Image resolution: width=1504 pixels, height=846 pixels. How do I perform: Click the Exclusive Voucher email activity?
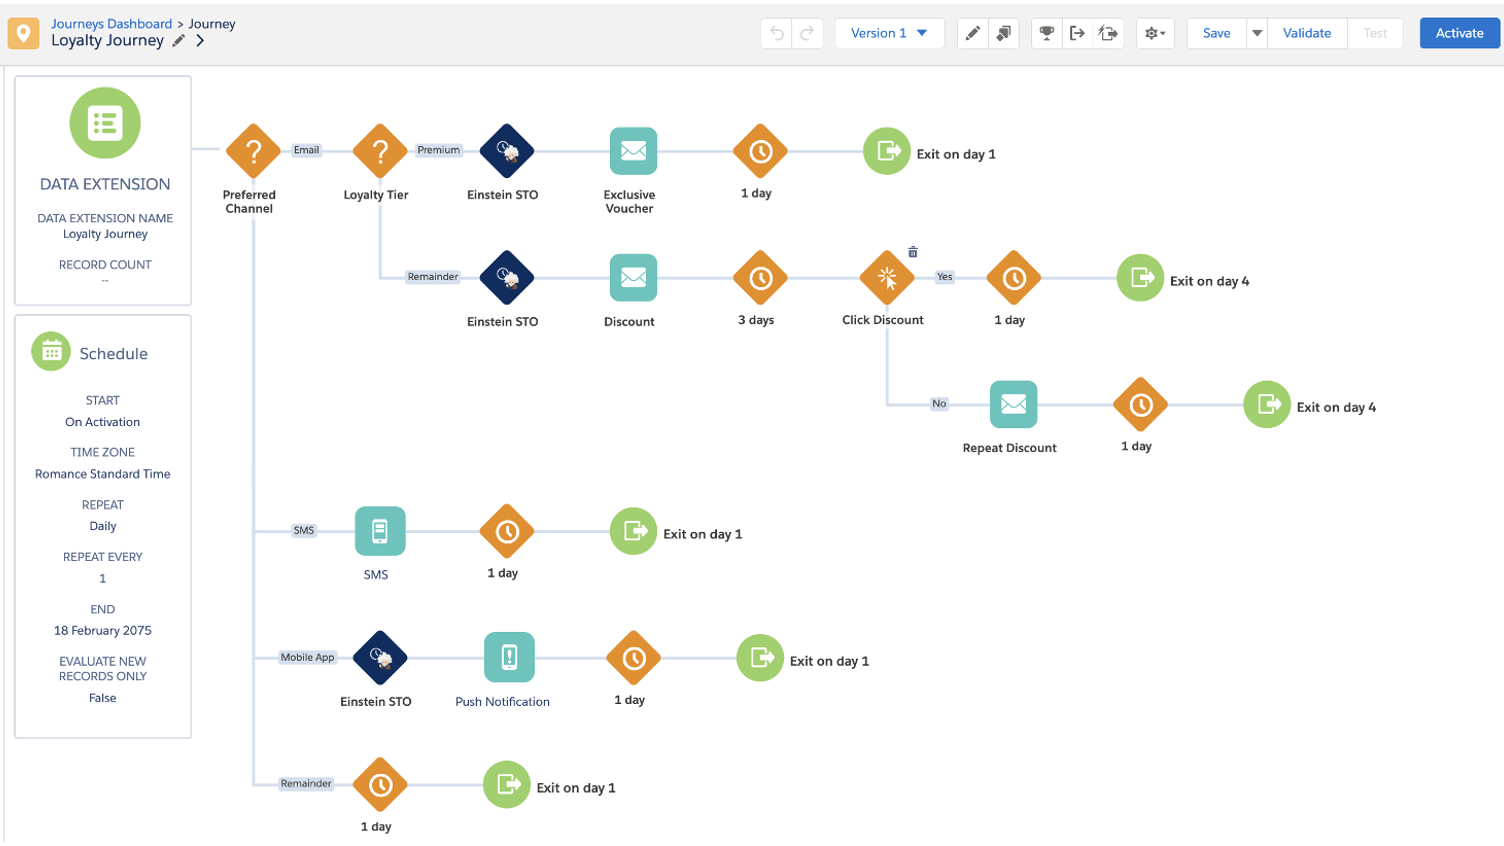[x=633, y=152]
